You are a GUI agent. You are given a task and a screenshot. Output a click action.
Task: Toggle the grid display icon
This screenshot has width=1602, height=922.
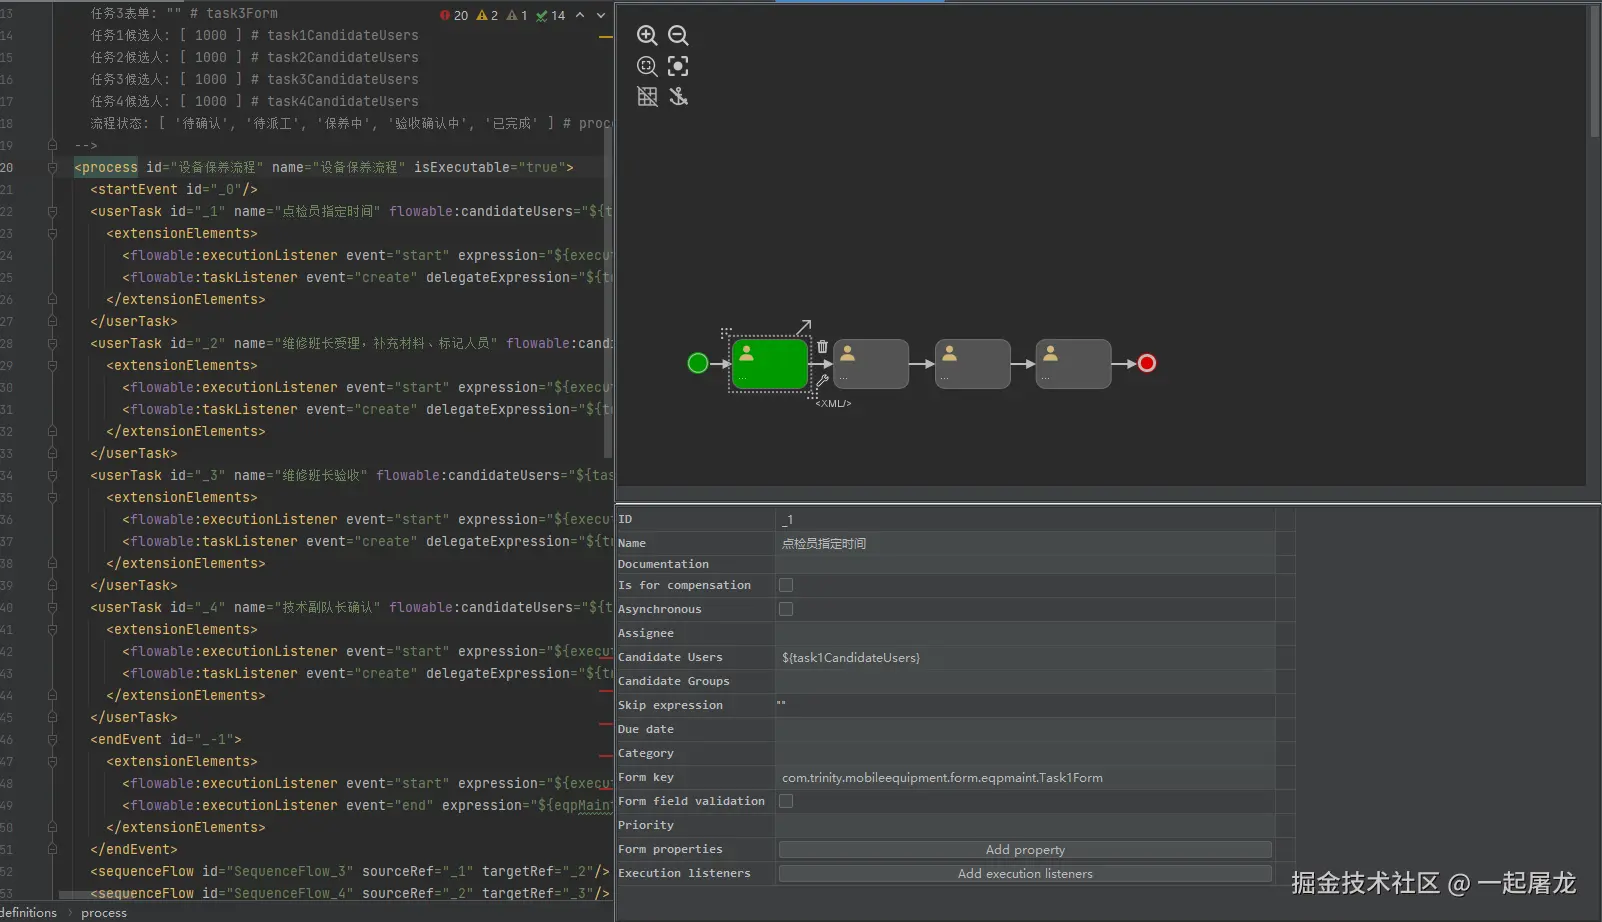647,97
